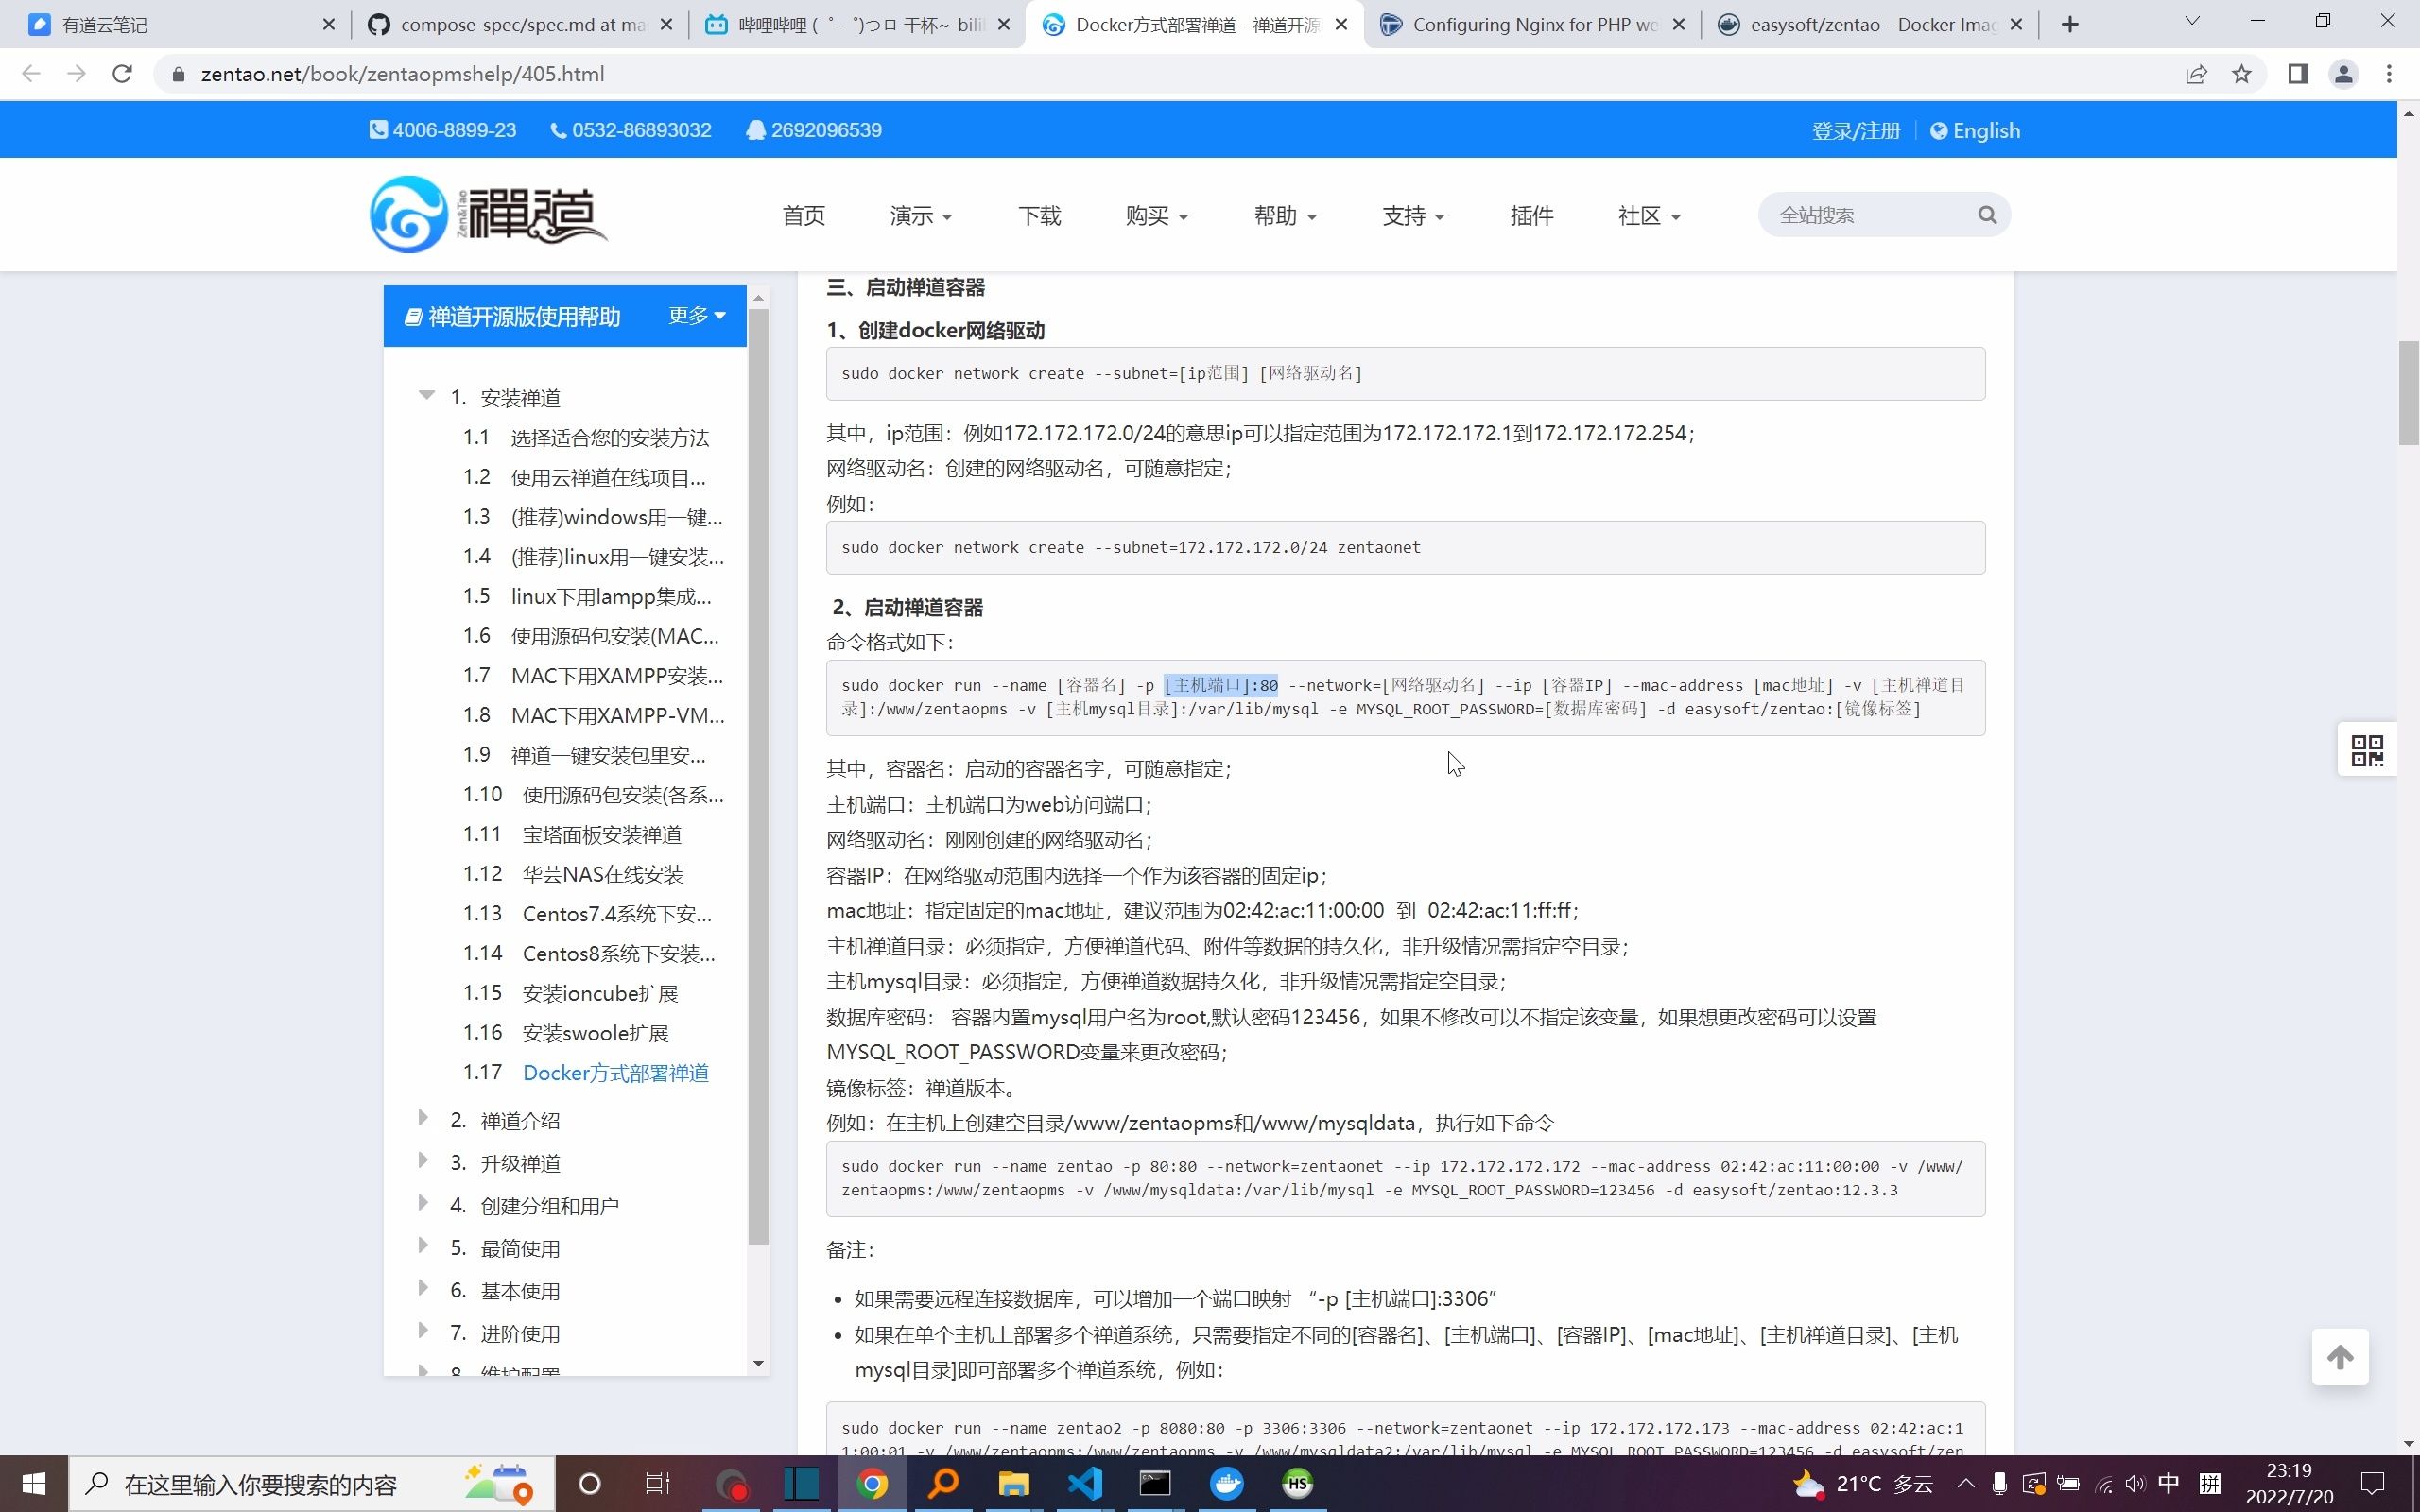Expand the 2. 禅道介绍 section
This screenshot has width=2420, height=1512.
(x=423, y=1118)
